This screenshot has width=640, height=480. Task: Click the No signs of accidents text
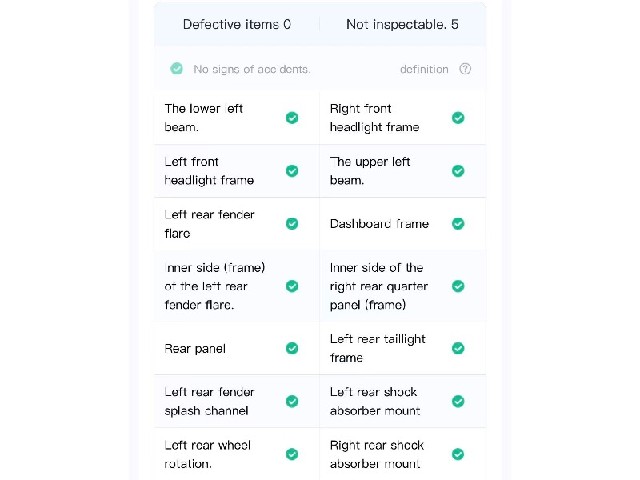[252, 69]
